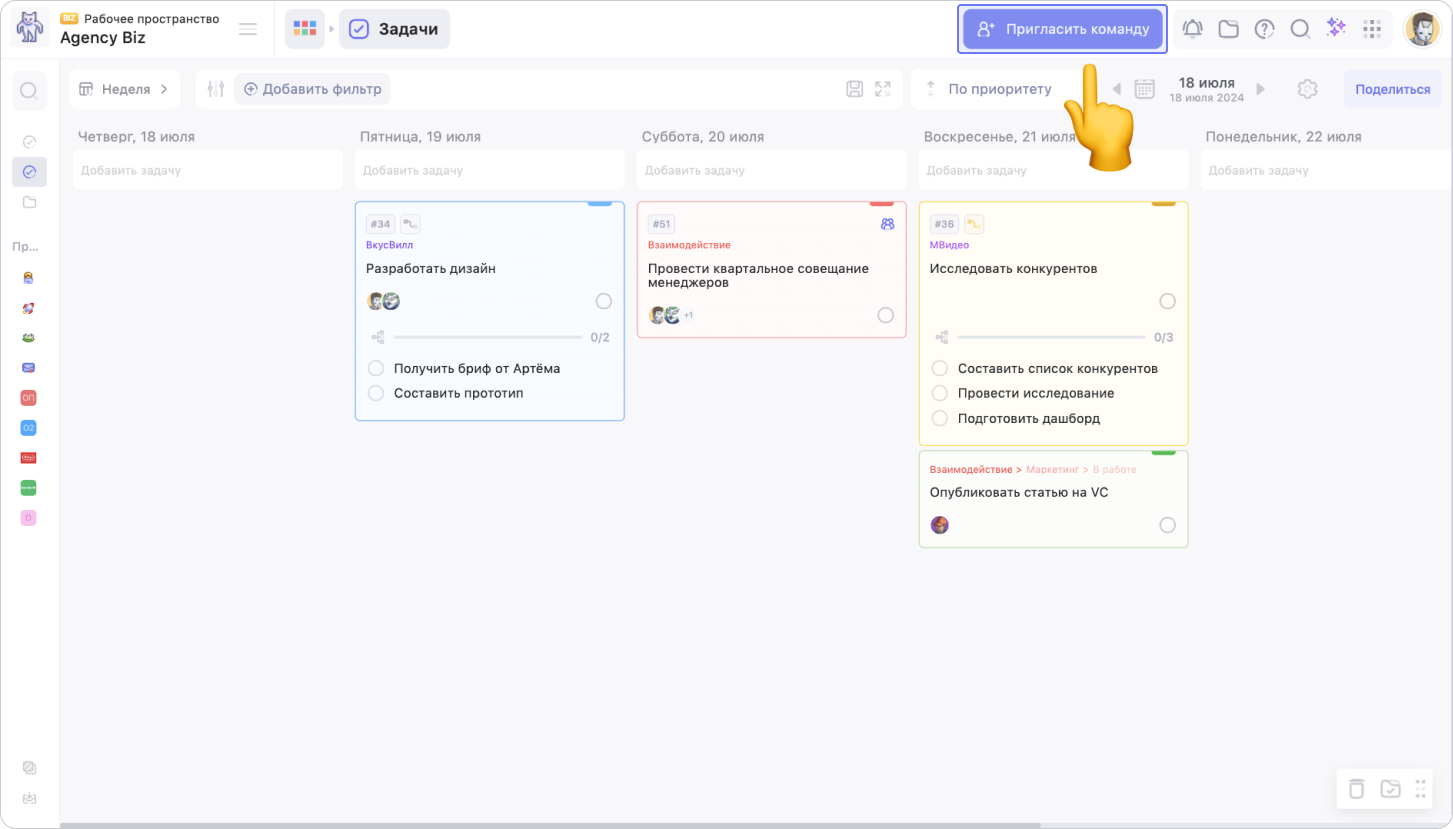Image resolution: width=1453 pixels, height=829 pixels.
Task: Click the yellow link icon on task #36
Action: (973, 224)
